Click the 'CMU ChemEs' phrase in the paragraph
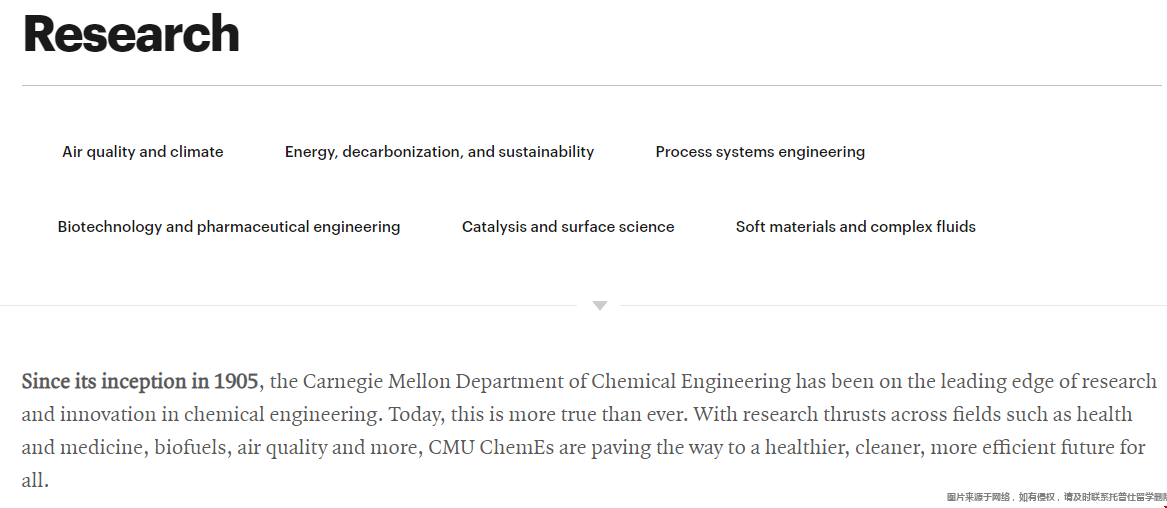The image size is (1167, 508). pos(491,448)
